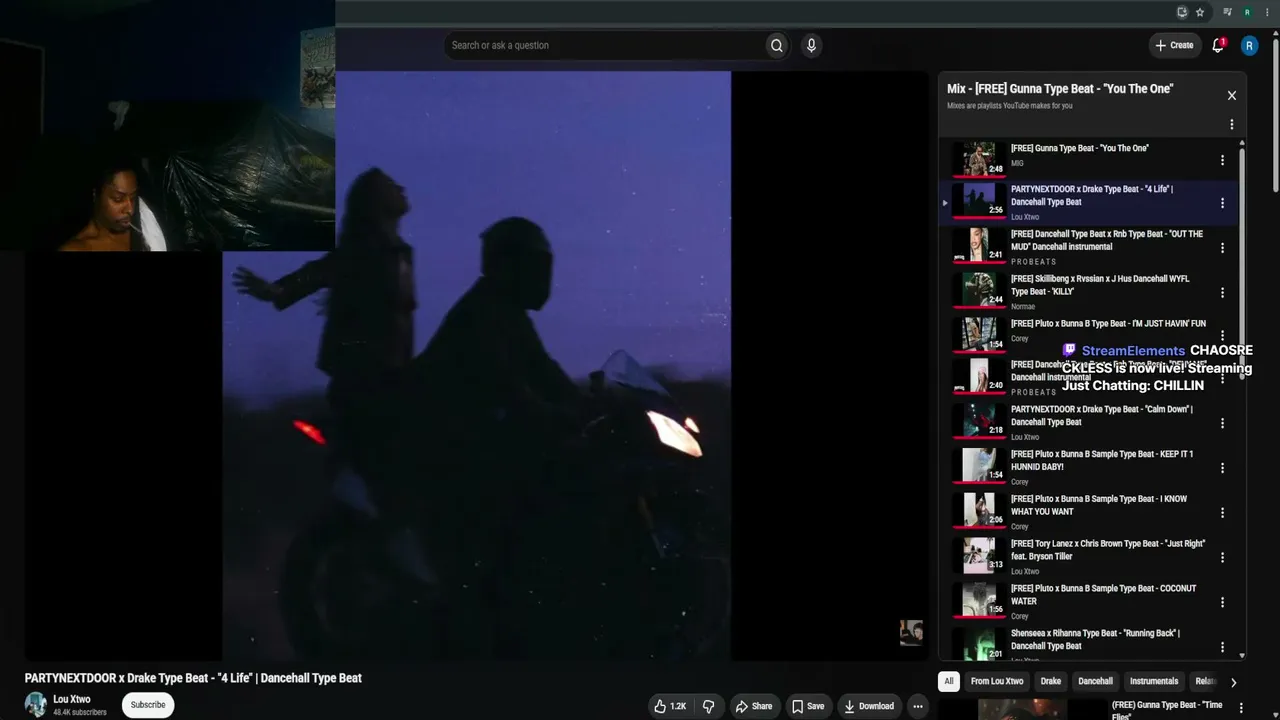Open the Lou Xtwo channel name link
Screen dimensions: 1280x720
(72, 699)
